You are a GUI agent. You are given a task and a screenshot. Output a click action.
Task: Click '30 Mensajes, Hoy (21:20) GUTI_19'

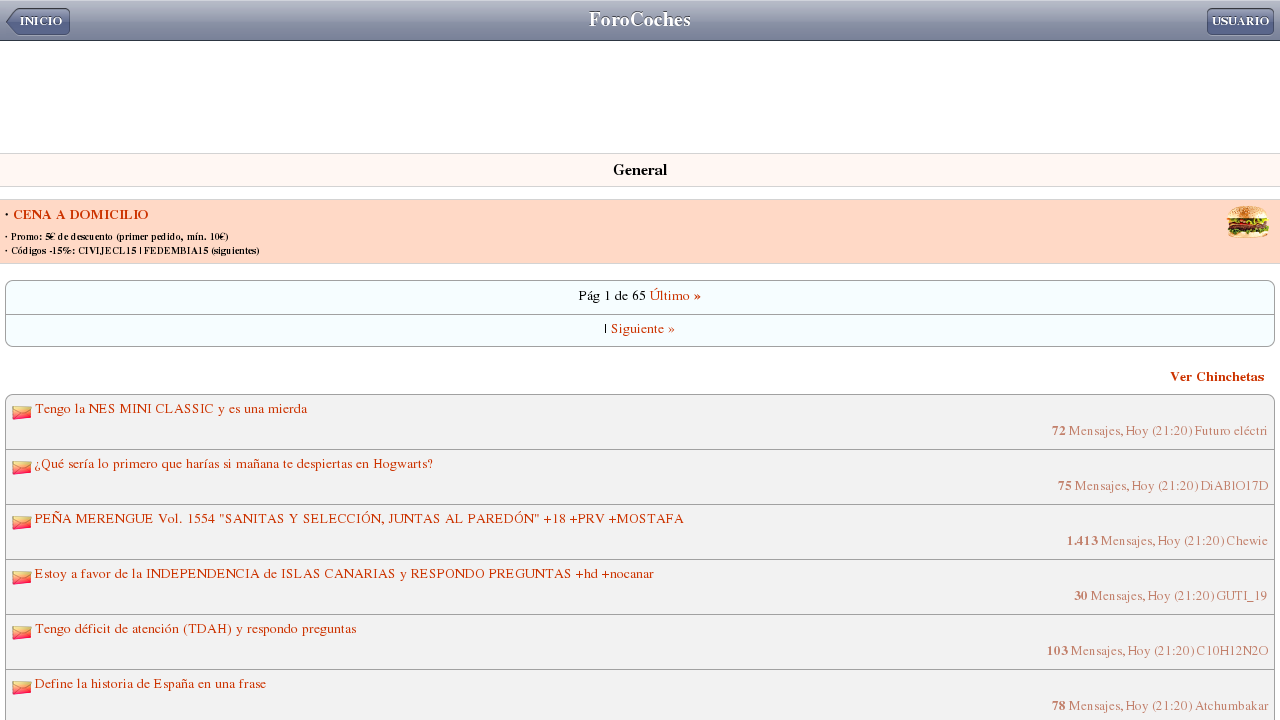1171,596
